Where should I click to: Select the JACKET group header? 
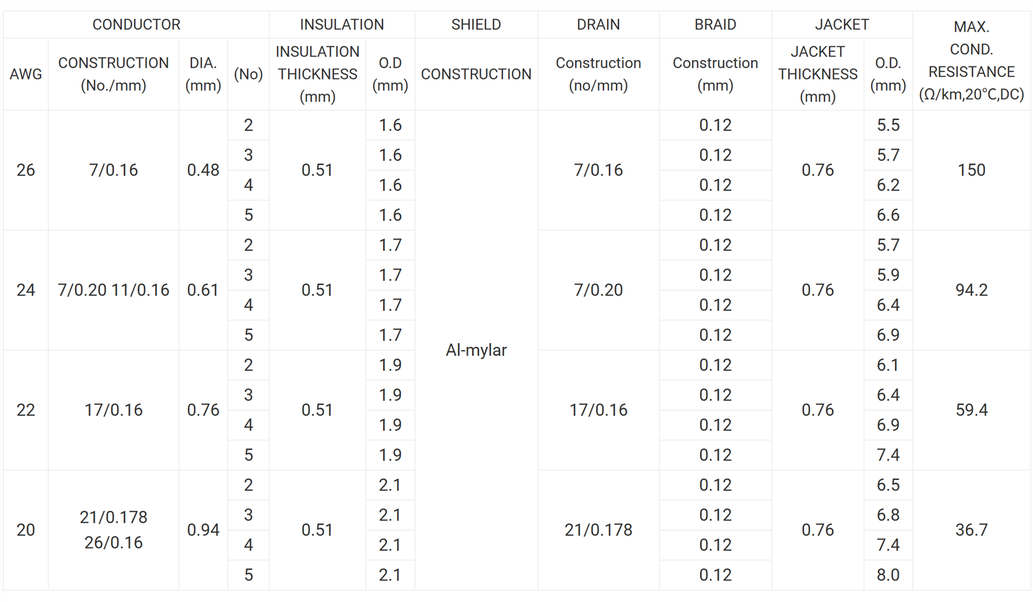point(841,24)
